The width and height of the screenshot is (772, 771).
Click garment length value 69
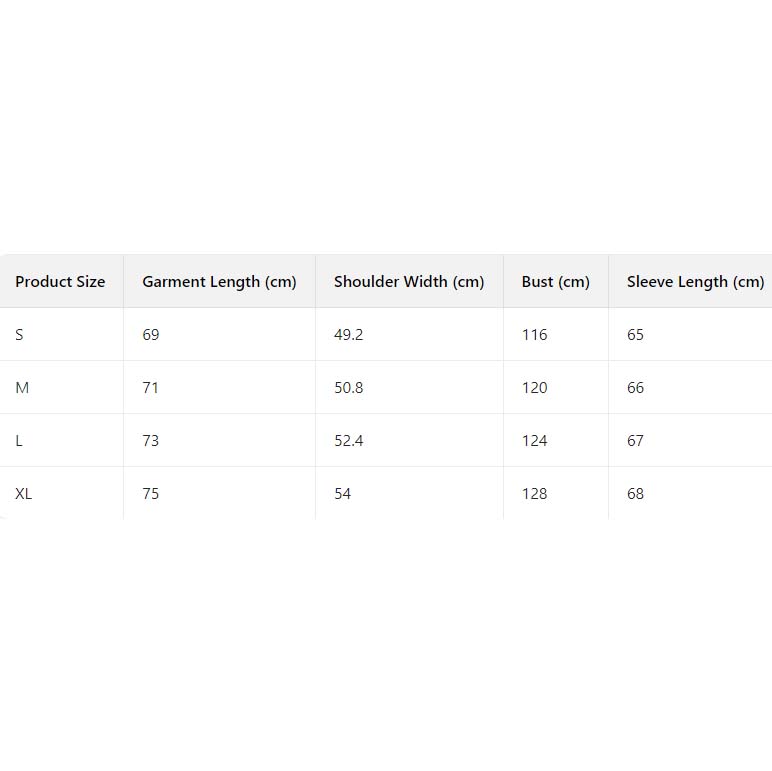pos(151,335)
